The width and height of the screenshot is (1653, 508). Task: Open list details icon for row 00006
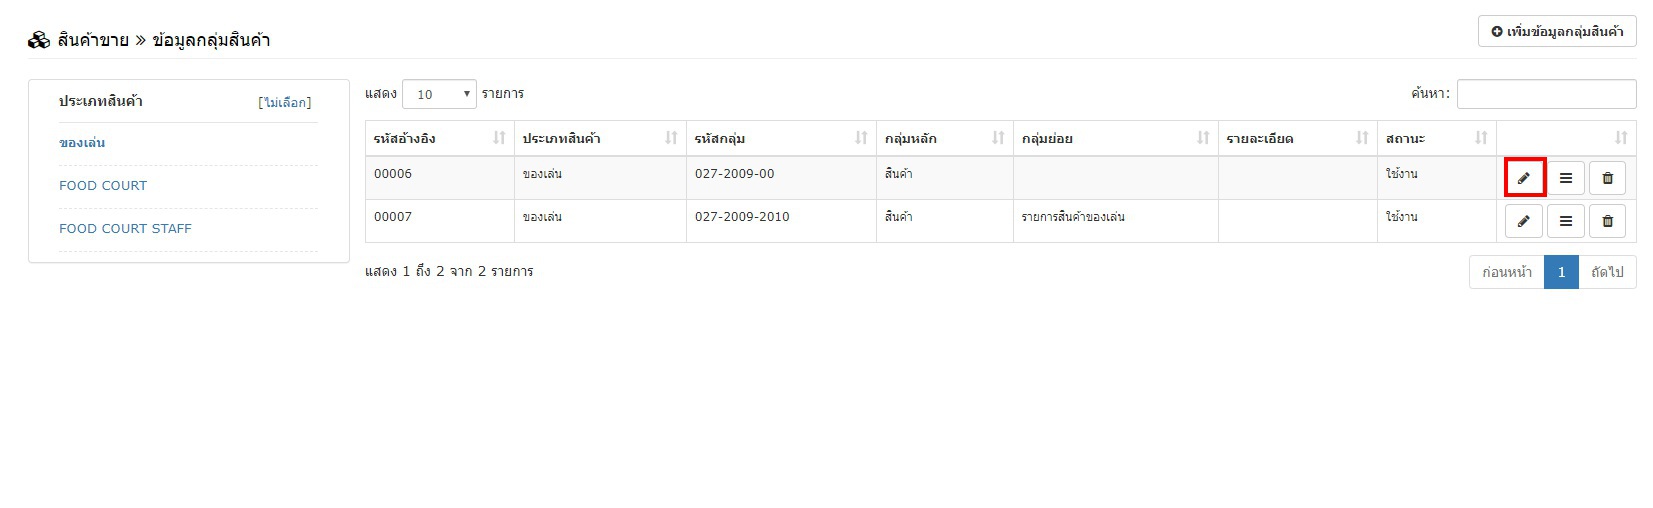[1566, 178]
